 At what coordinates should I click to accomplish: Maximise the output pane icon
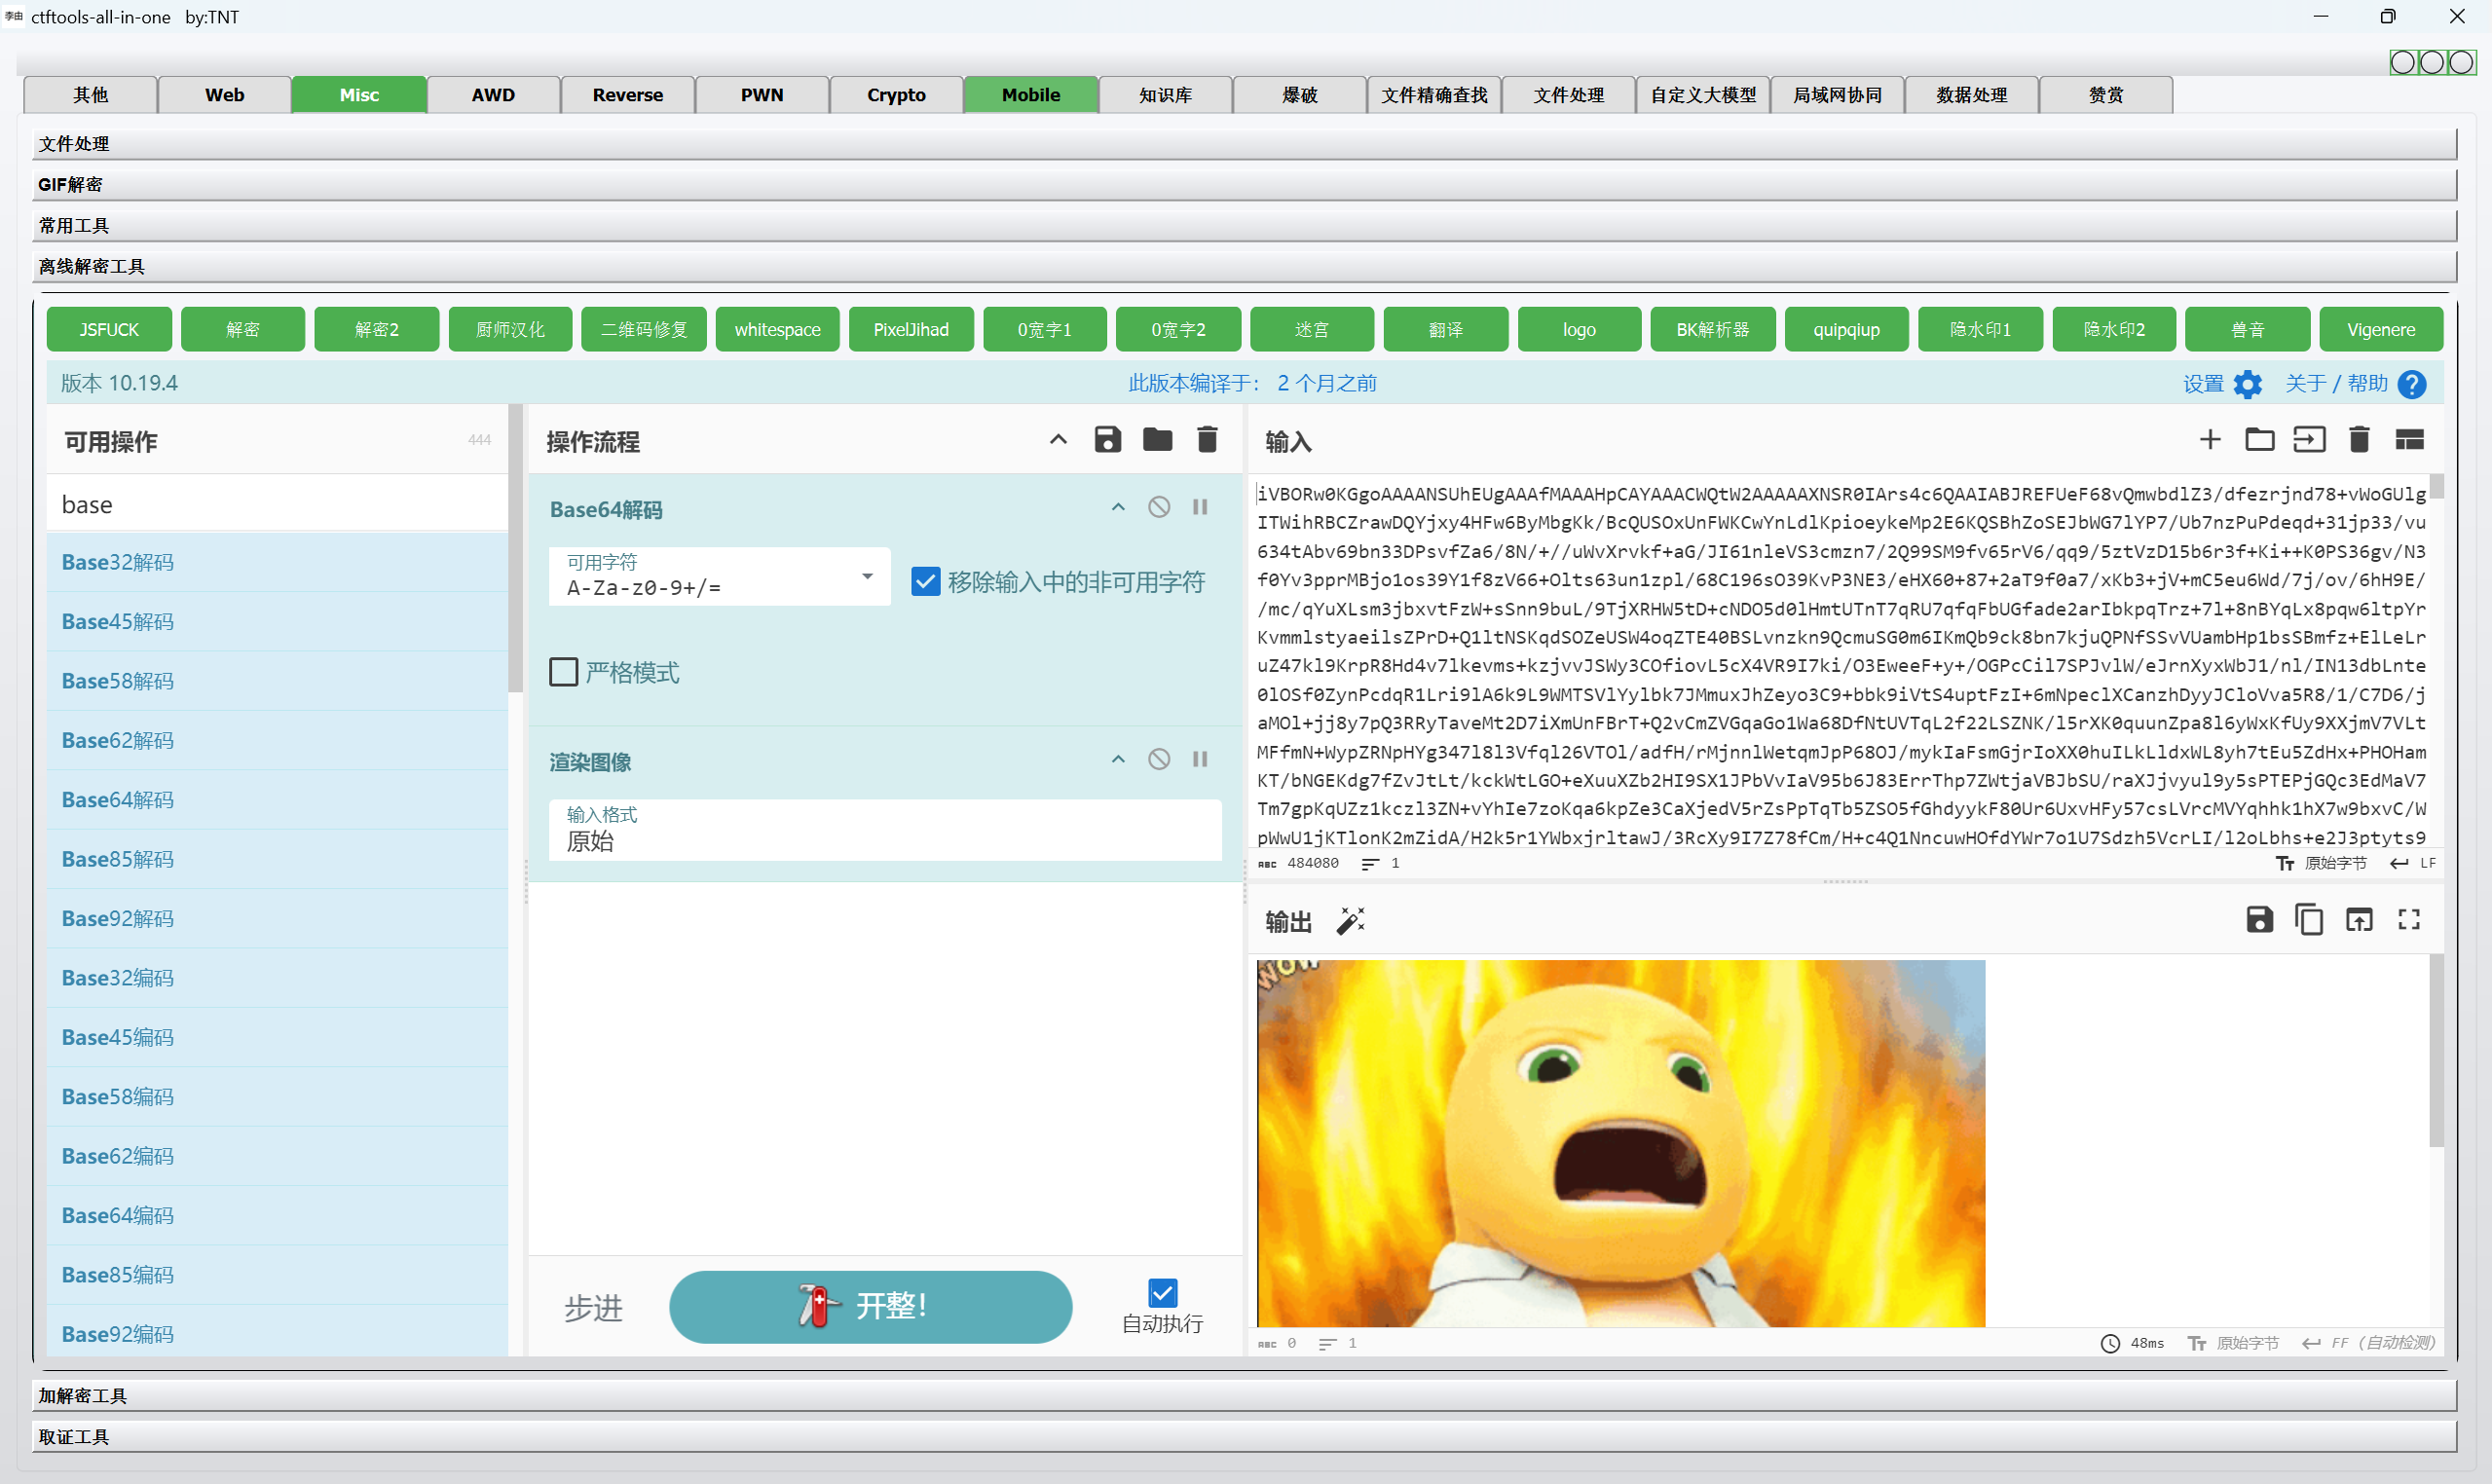click(x=2408, y=919)
